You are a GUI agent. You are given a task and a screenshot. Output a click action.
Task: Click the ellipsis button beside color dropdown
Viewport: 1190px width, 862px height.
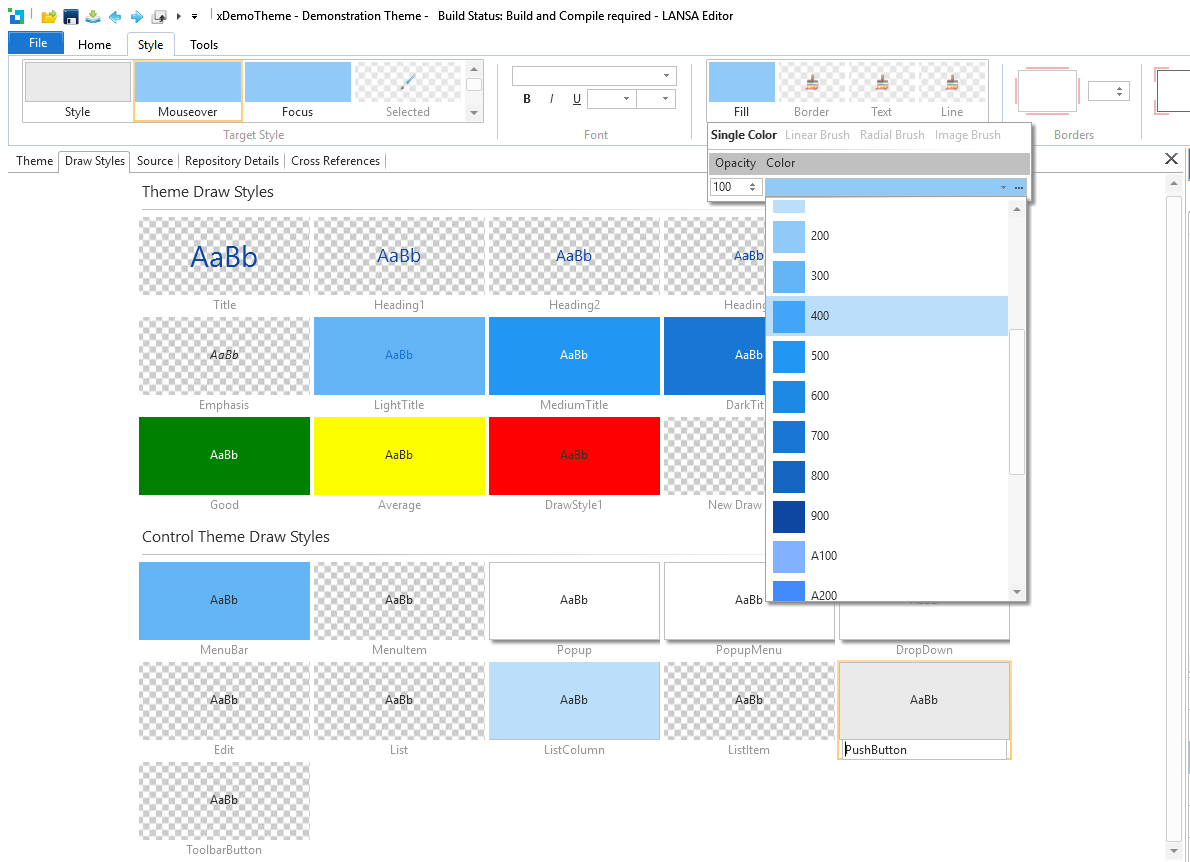pos(1019,187)
